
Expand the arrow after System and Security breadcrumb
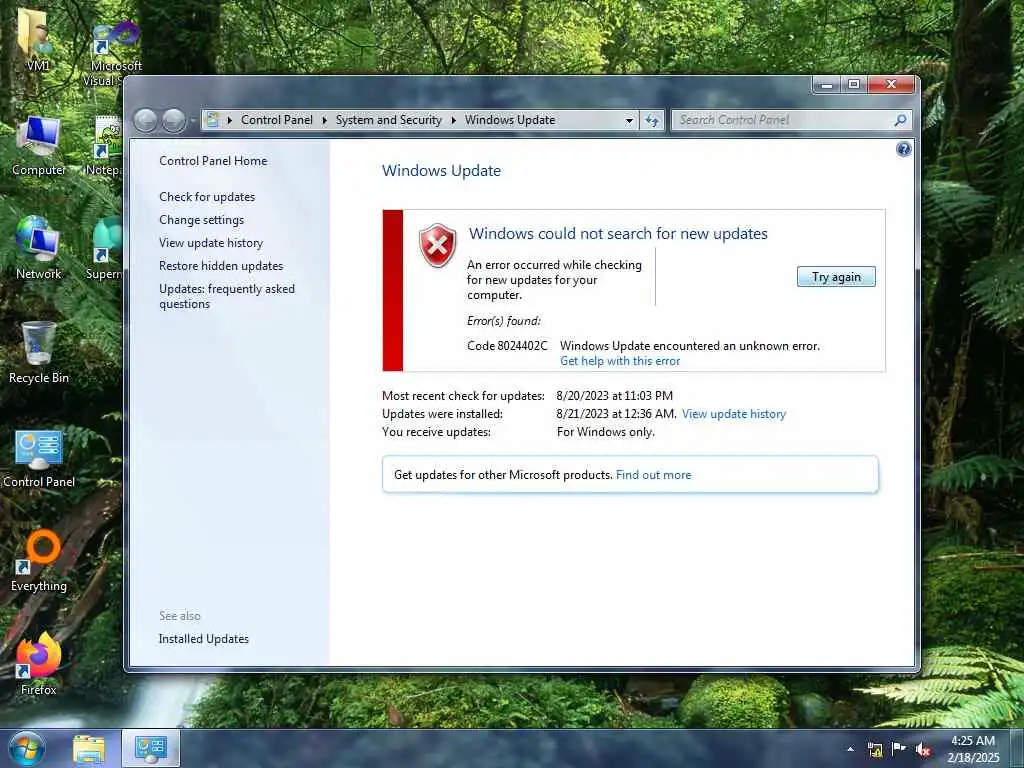(453, 120)
